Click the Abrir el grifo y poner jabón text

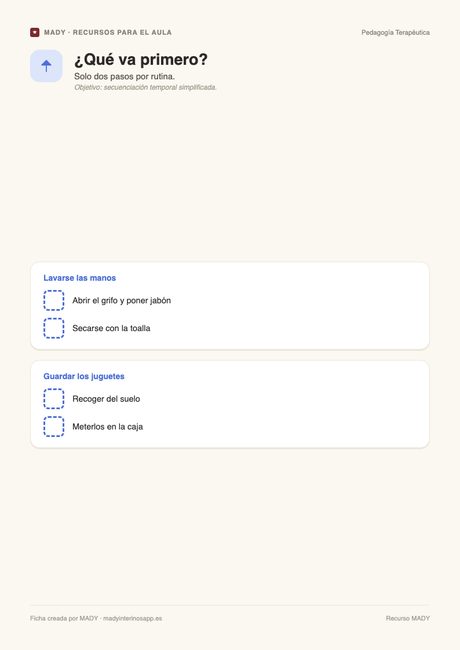click(121, 301)
